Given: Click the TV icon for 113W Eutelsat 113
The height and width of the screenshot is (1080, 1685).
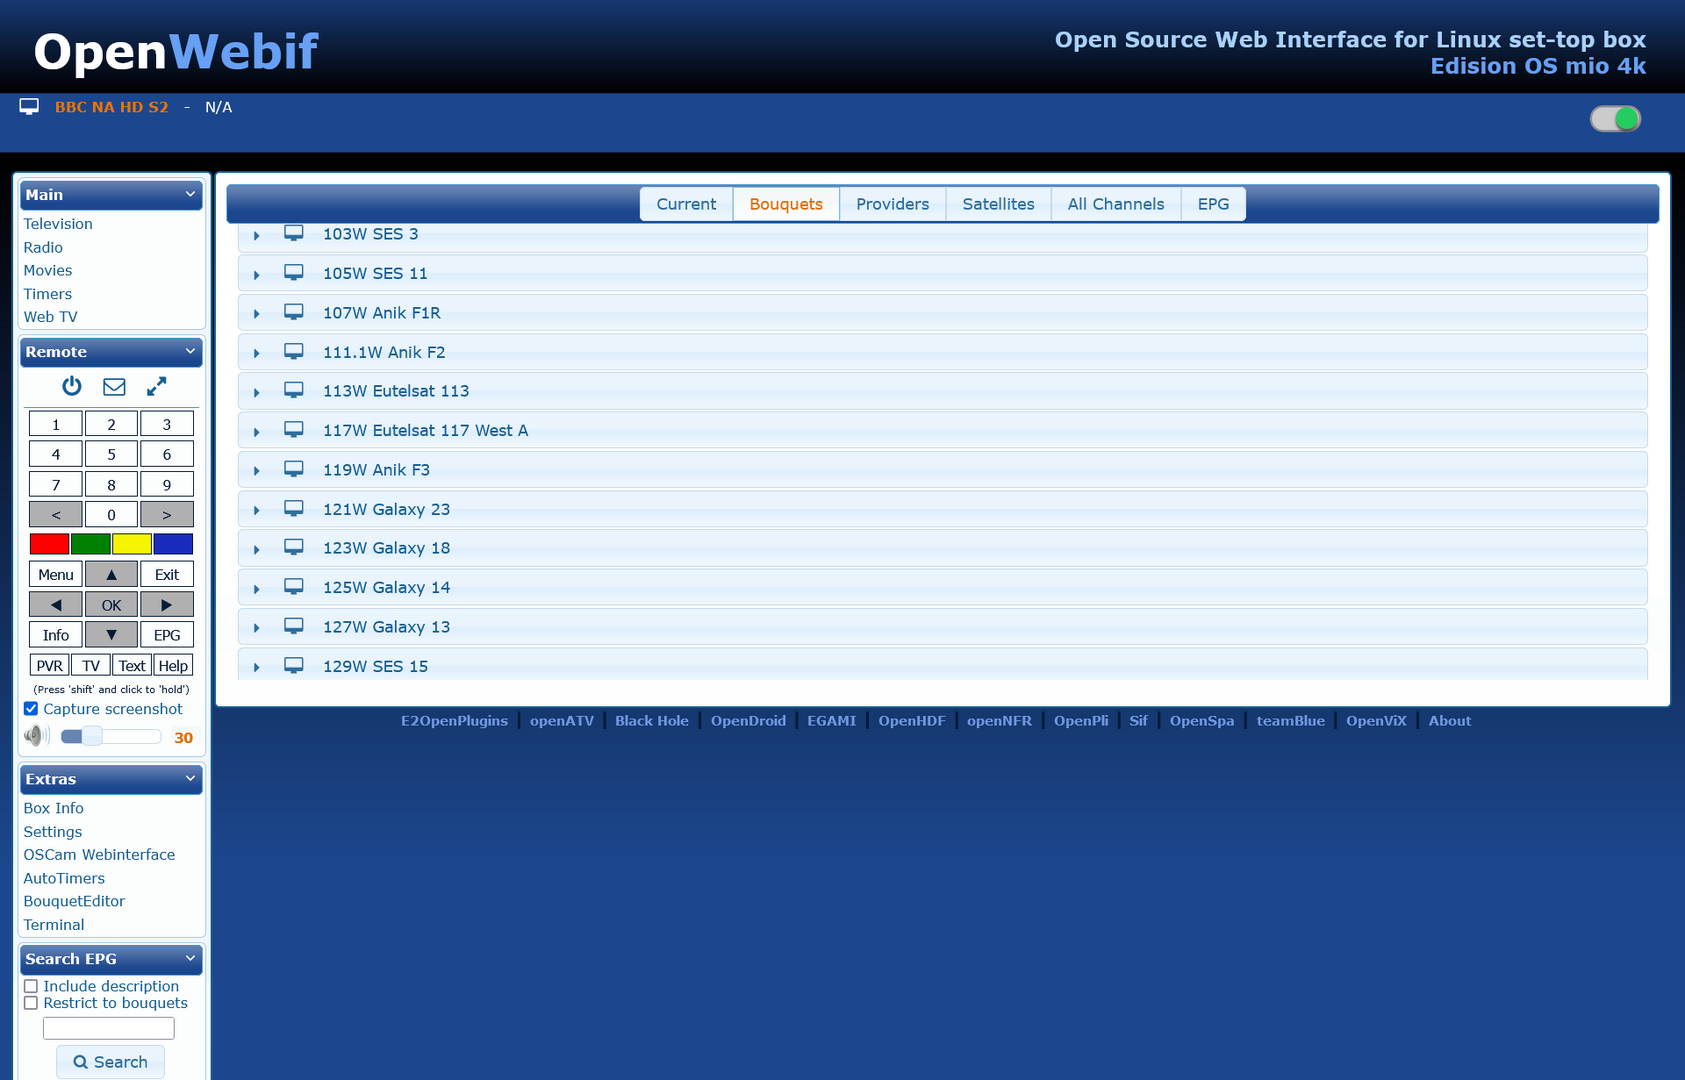Looking at the screenshot, I should tap(294, 390).
